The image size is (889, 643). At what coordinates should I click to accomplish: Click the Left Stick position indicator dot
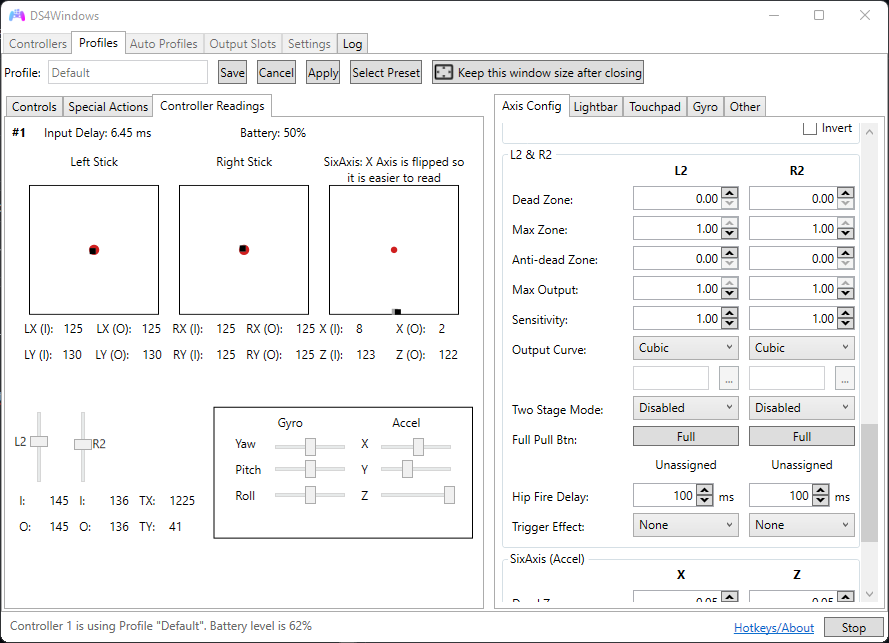click(94, 250)
